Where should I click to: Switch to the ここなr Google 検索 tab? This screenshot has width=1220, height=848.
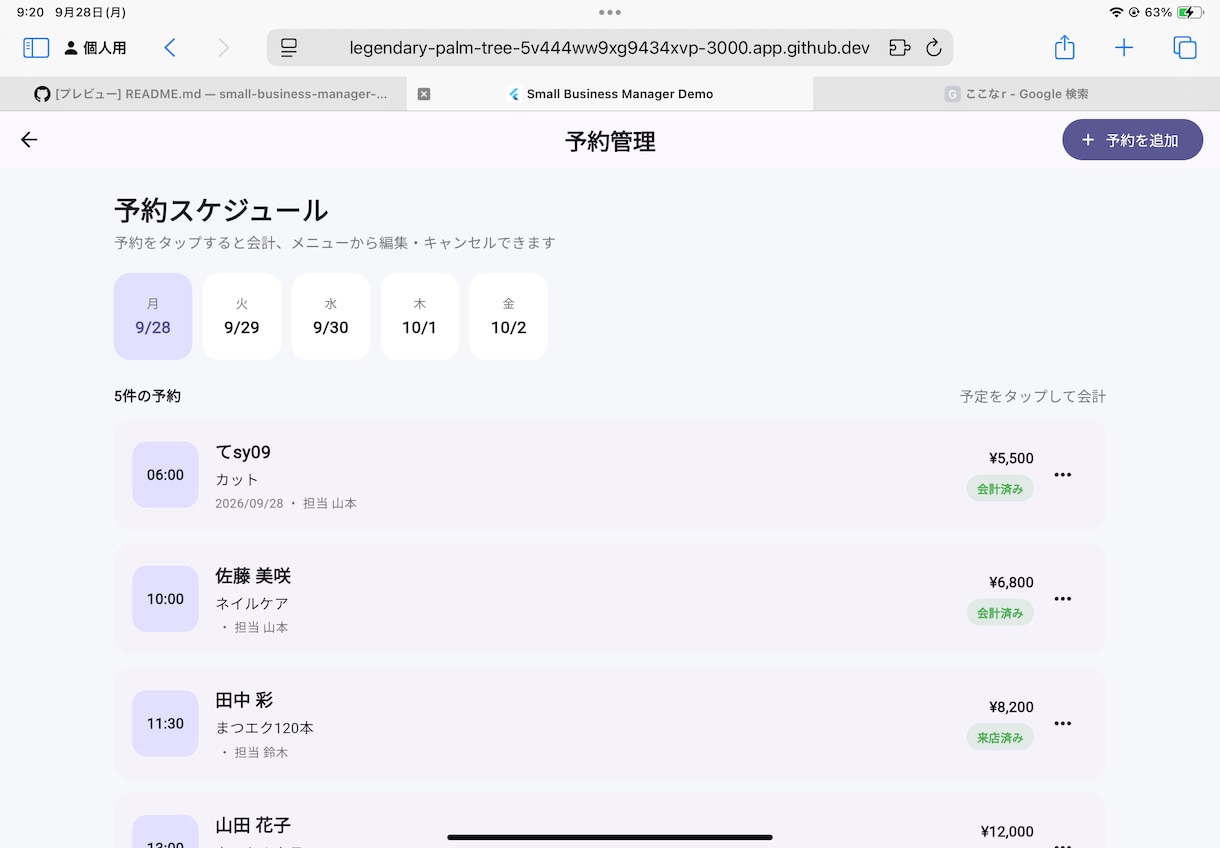click(1017, 94)
